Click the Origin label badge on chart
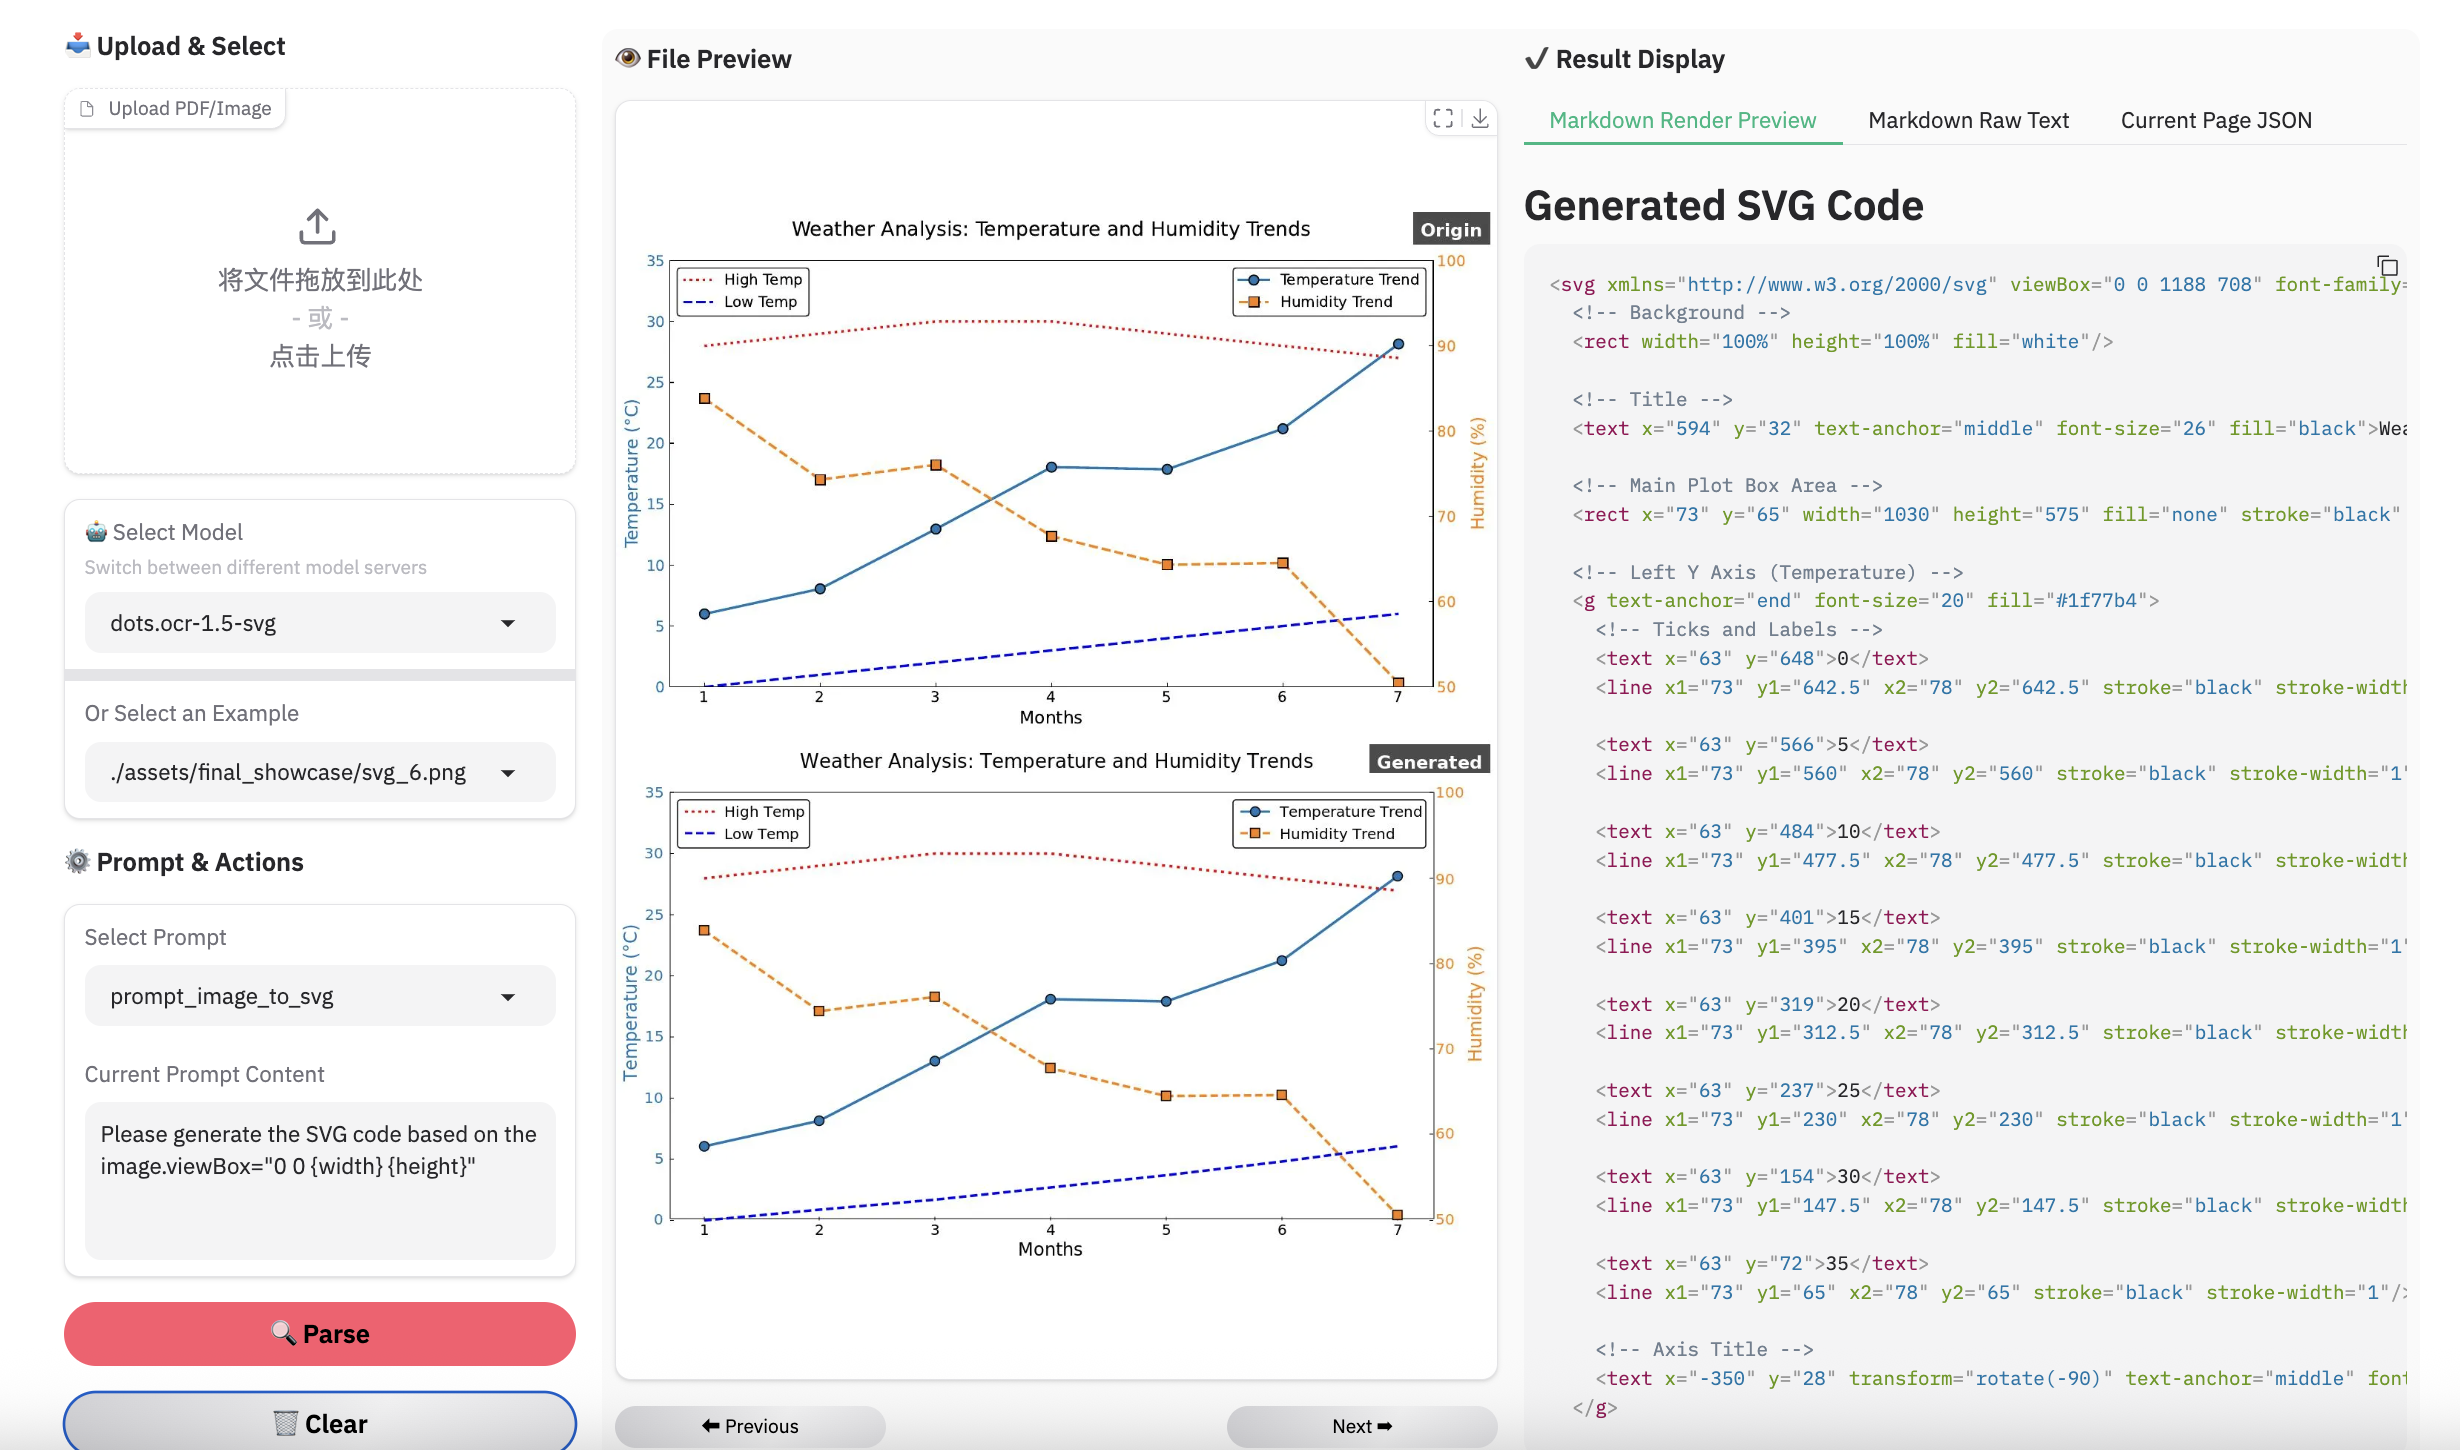 tap(1450, 229)
